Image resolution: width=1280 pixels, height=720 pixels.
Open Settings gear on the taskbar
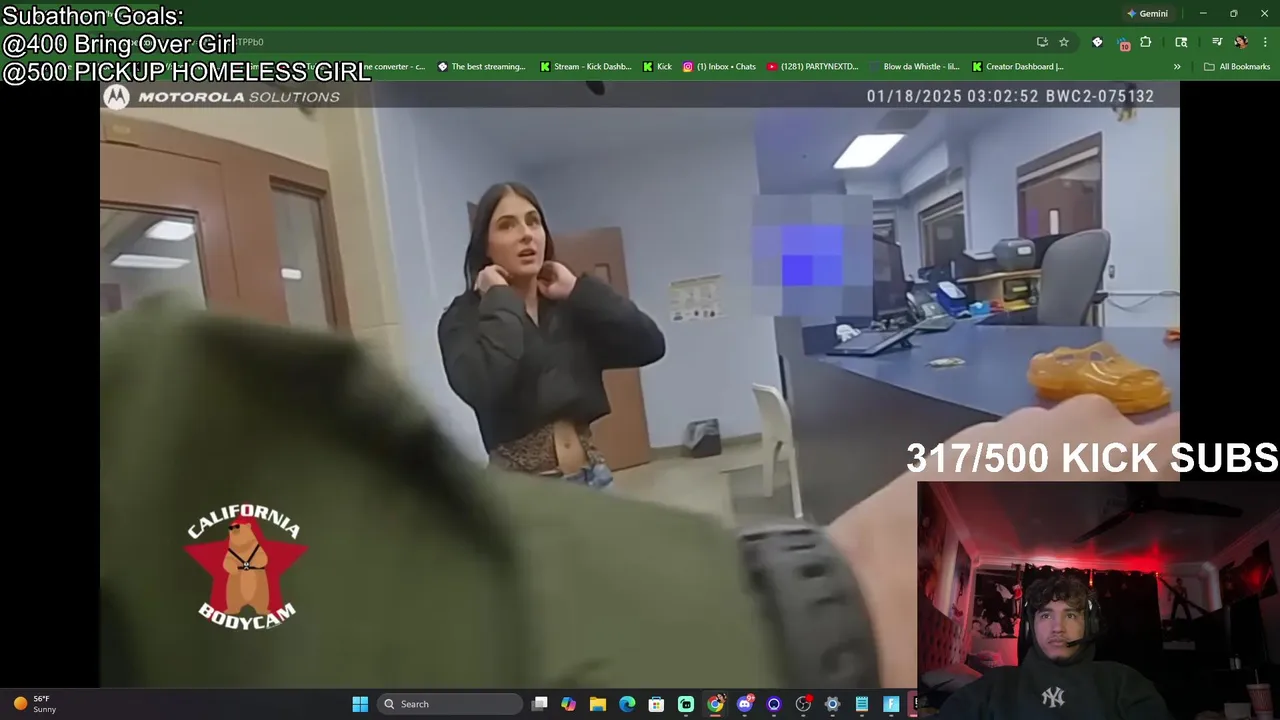pos(832,704)
